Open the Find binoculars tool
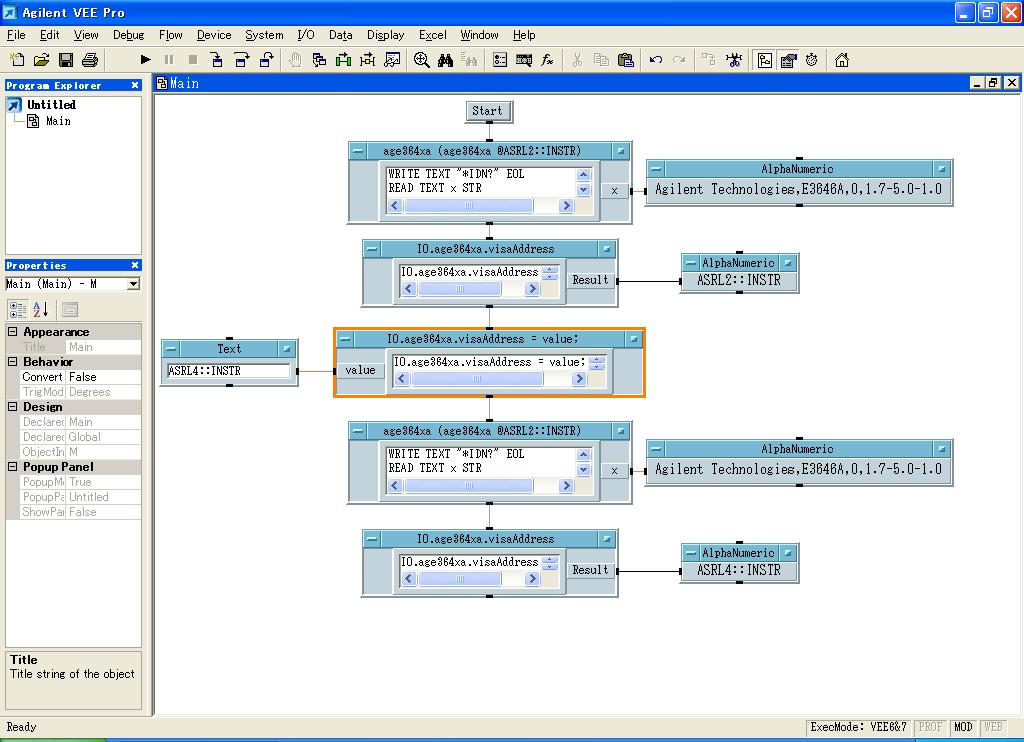1024x742 pixels. click(446, 60)
